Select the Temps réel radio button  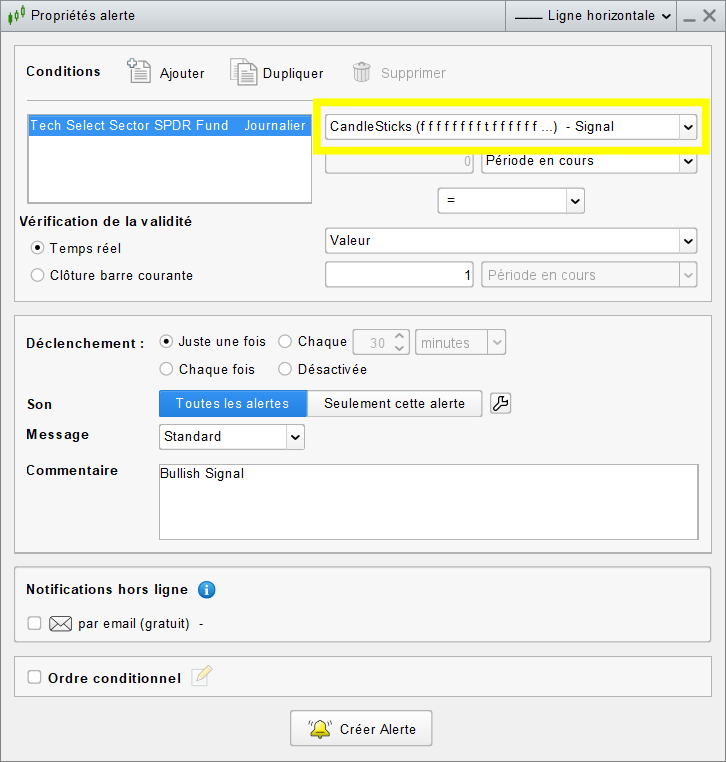tap(38, 248)
